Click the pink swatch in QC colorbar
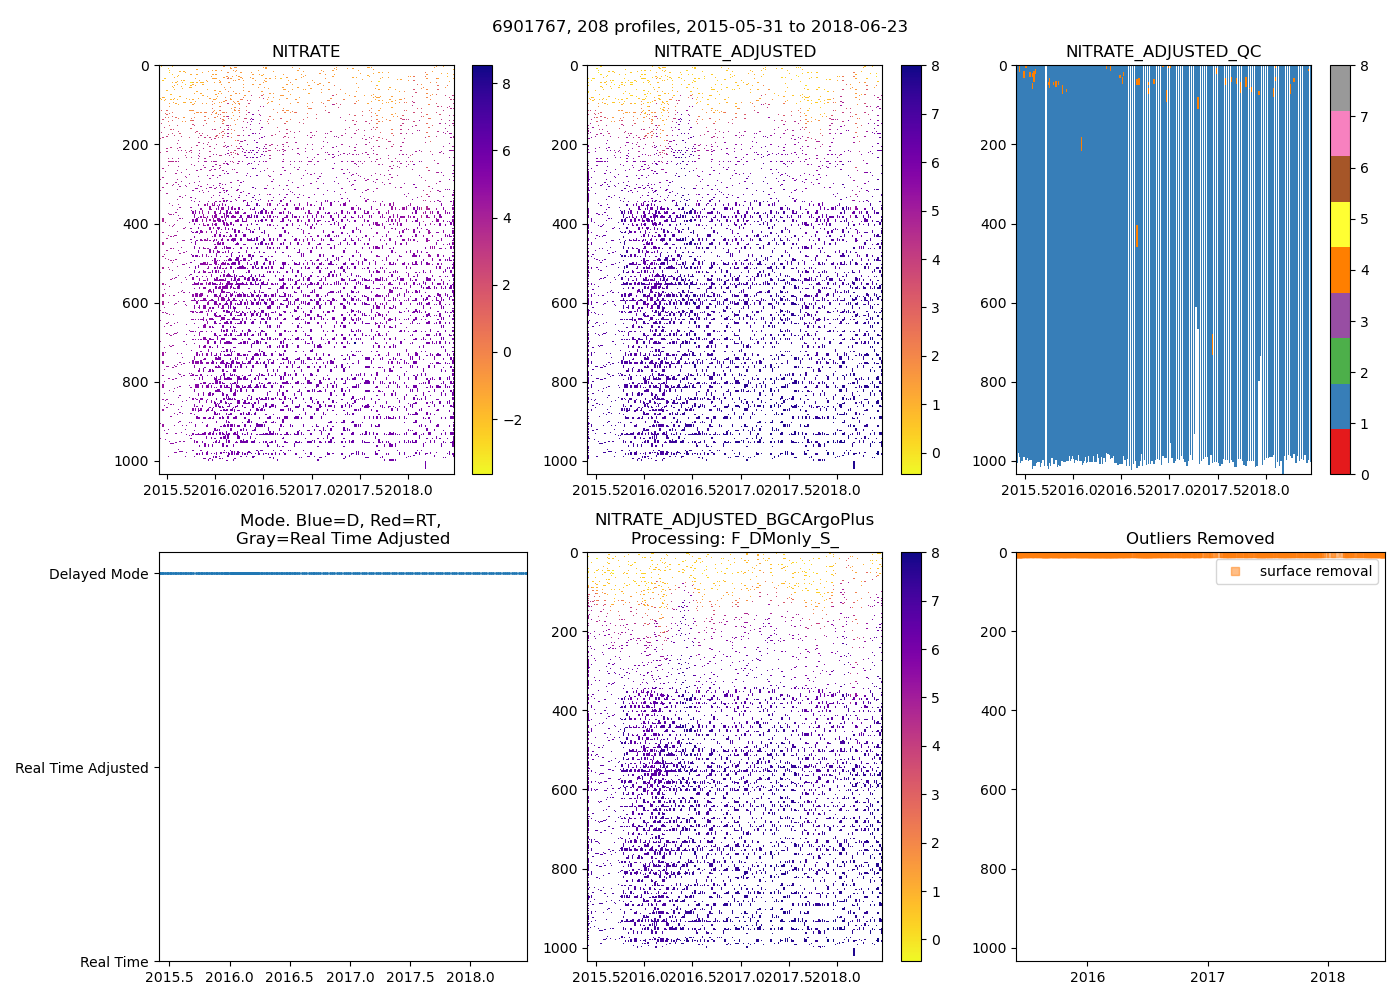The image size is (1400, 1000). coord(1340,133)
